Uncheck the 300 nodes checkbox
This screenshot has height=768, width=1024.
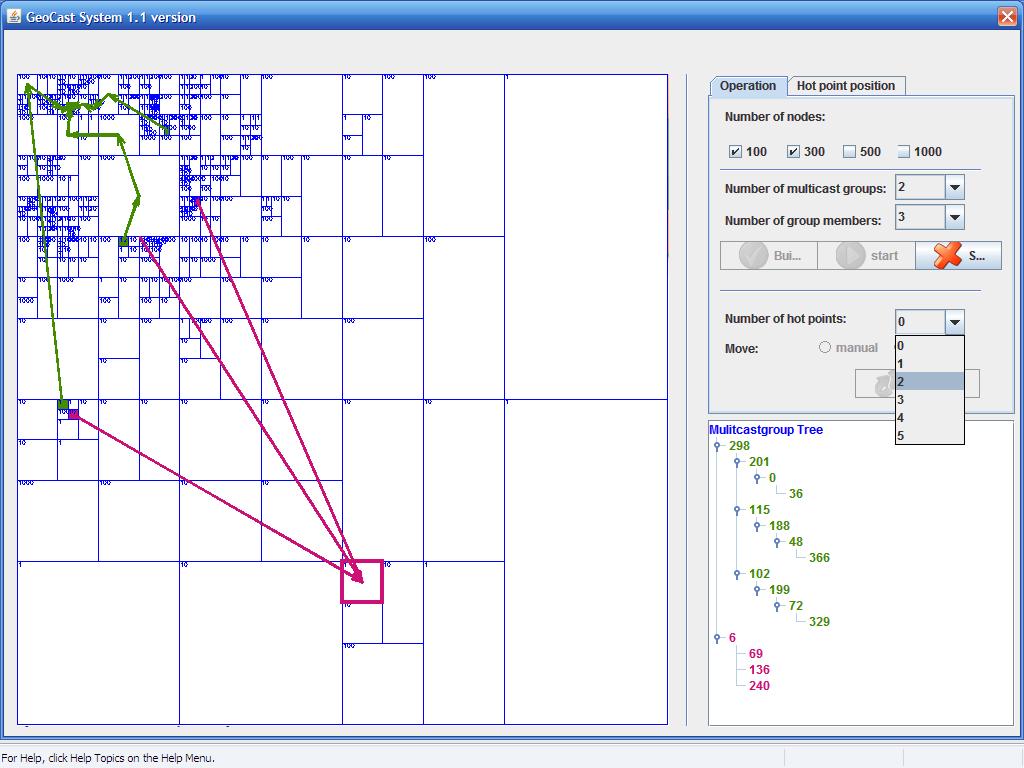793,152
